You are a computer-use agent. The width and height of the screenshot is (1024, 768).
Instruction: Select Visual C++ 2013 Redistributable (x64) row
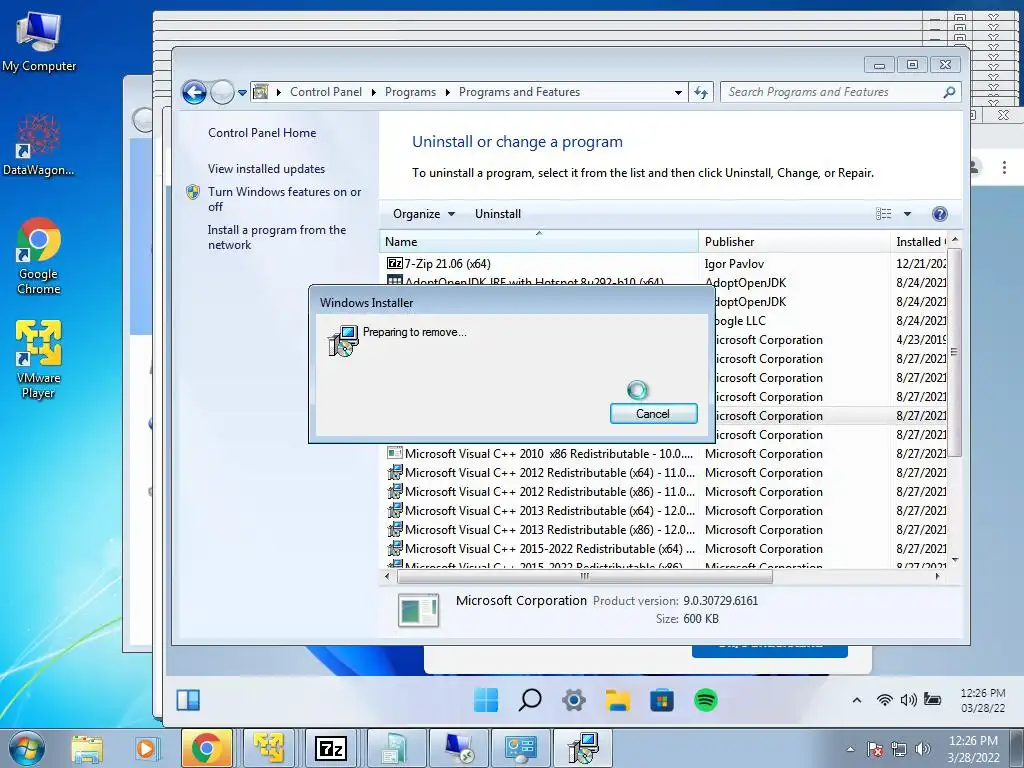541,511
